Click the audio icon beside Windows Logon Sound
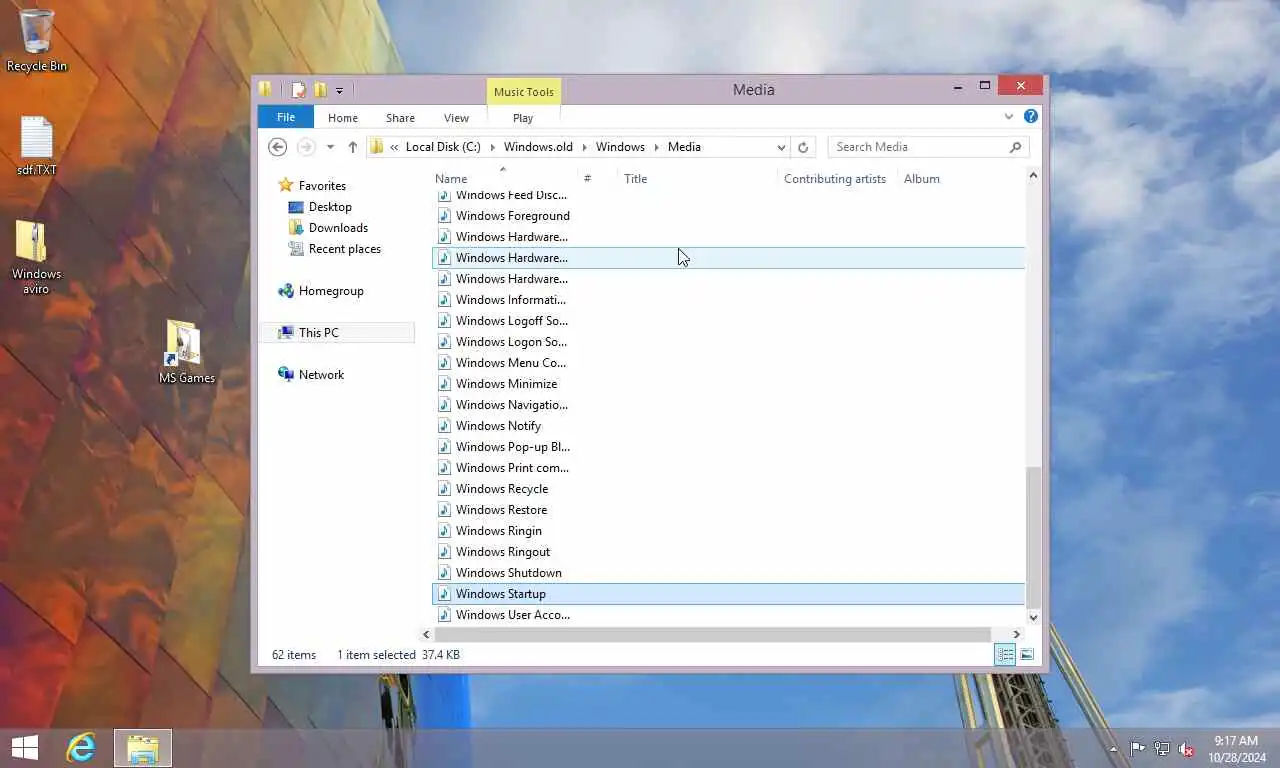 (x=445, y=342)
